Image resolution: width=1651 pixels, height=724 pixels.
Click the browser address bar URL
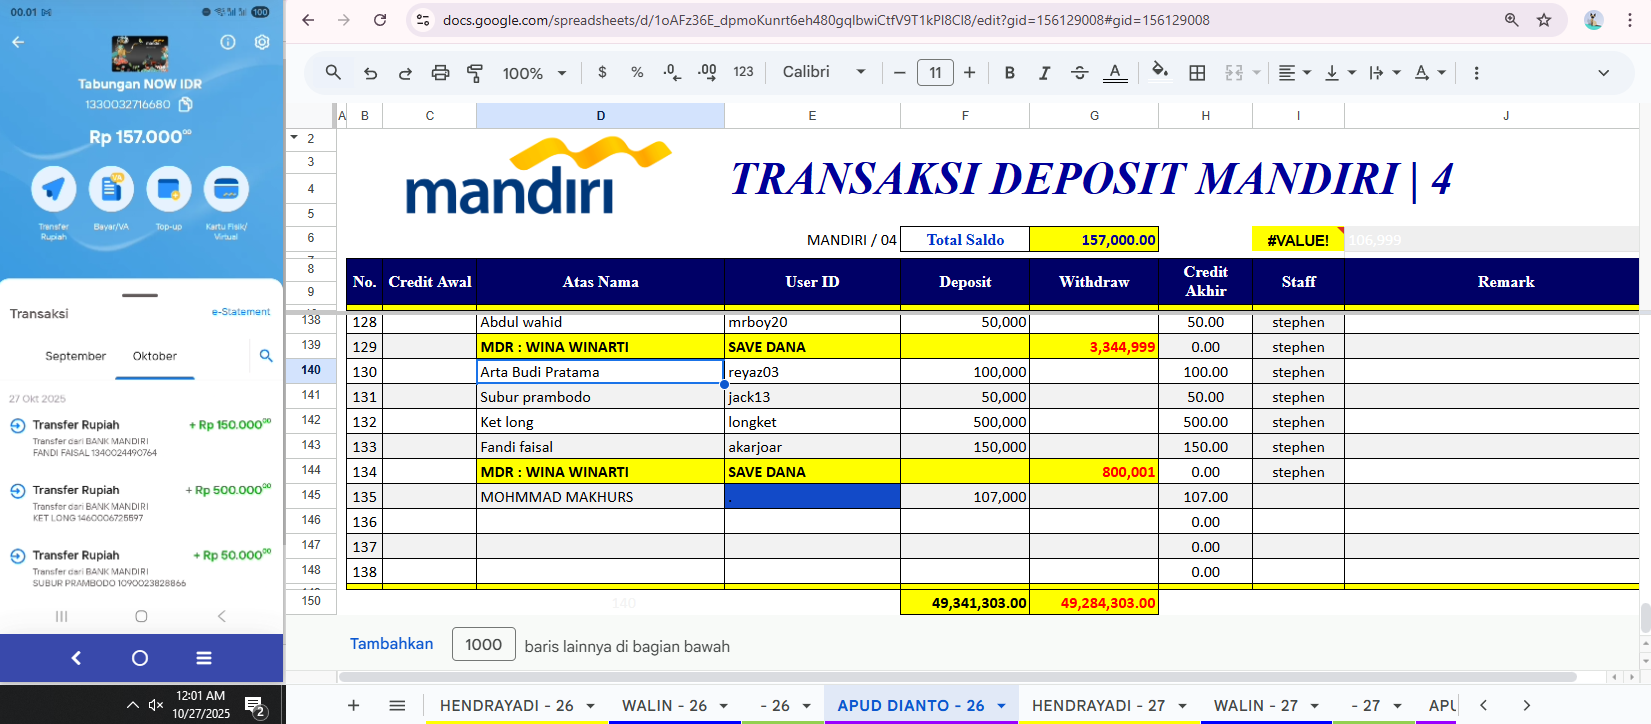point(826,20)
